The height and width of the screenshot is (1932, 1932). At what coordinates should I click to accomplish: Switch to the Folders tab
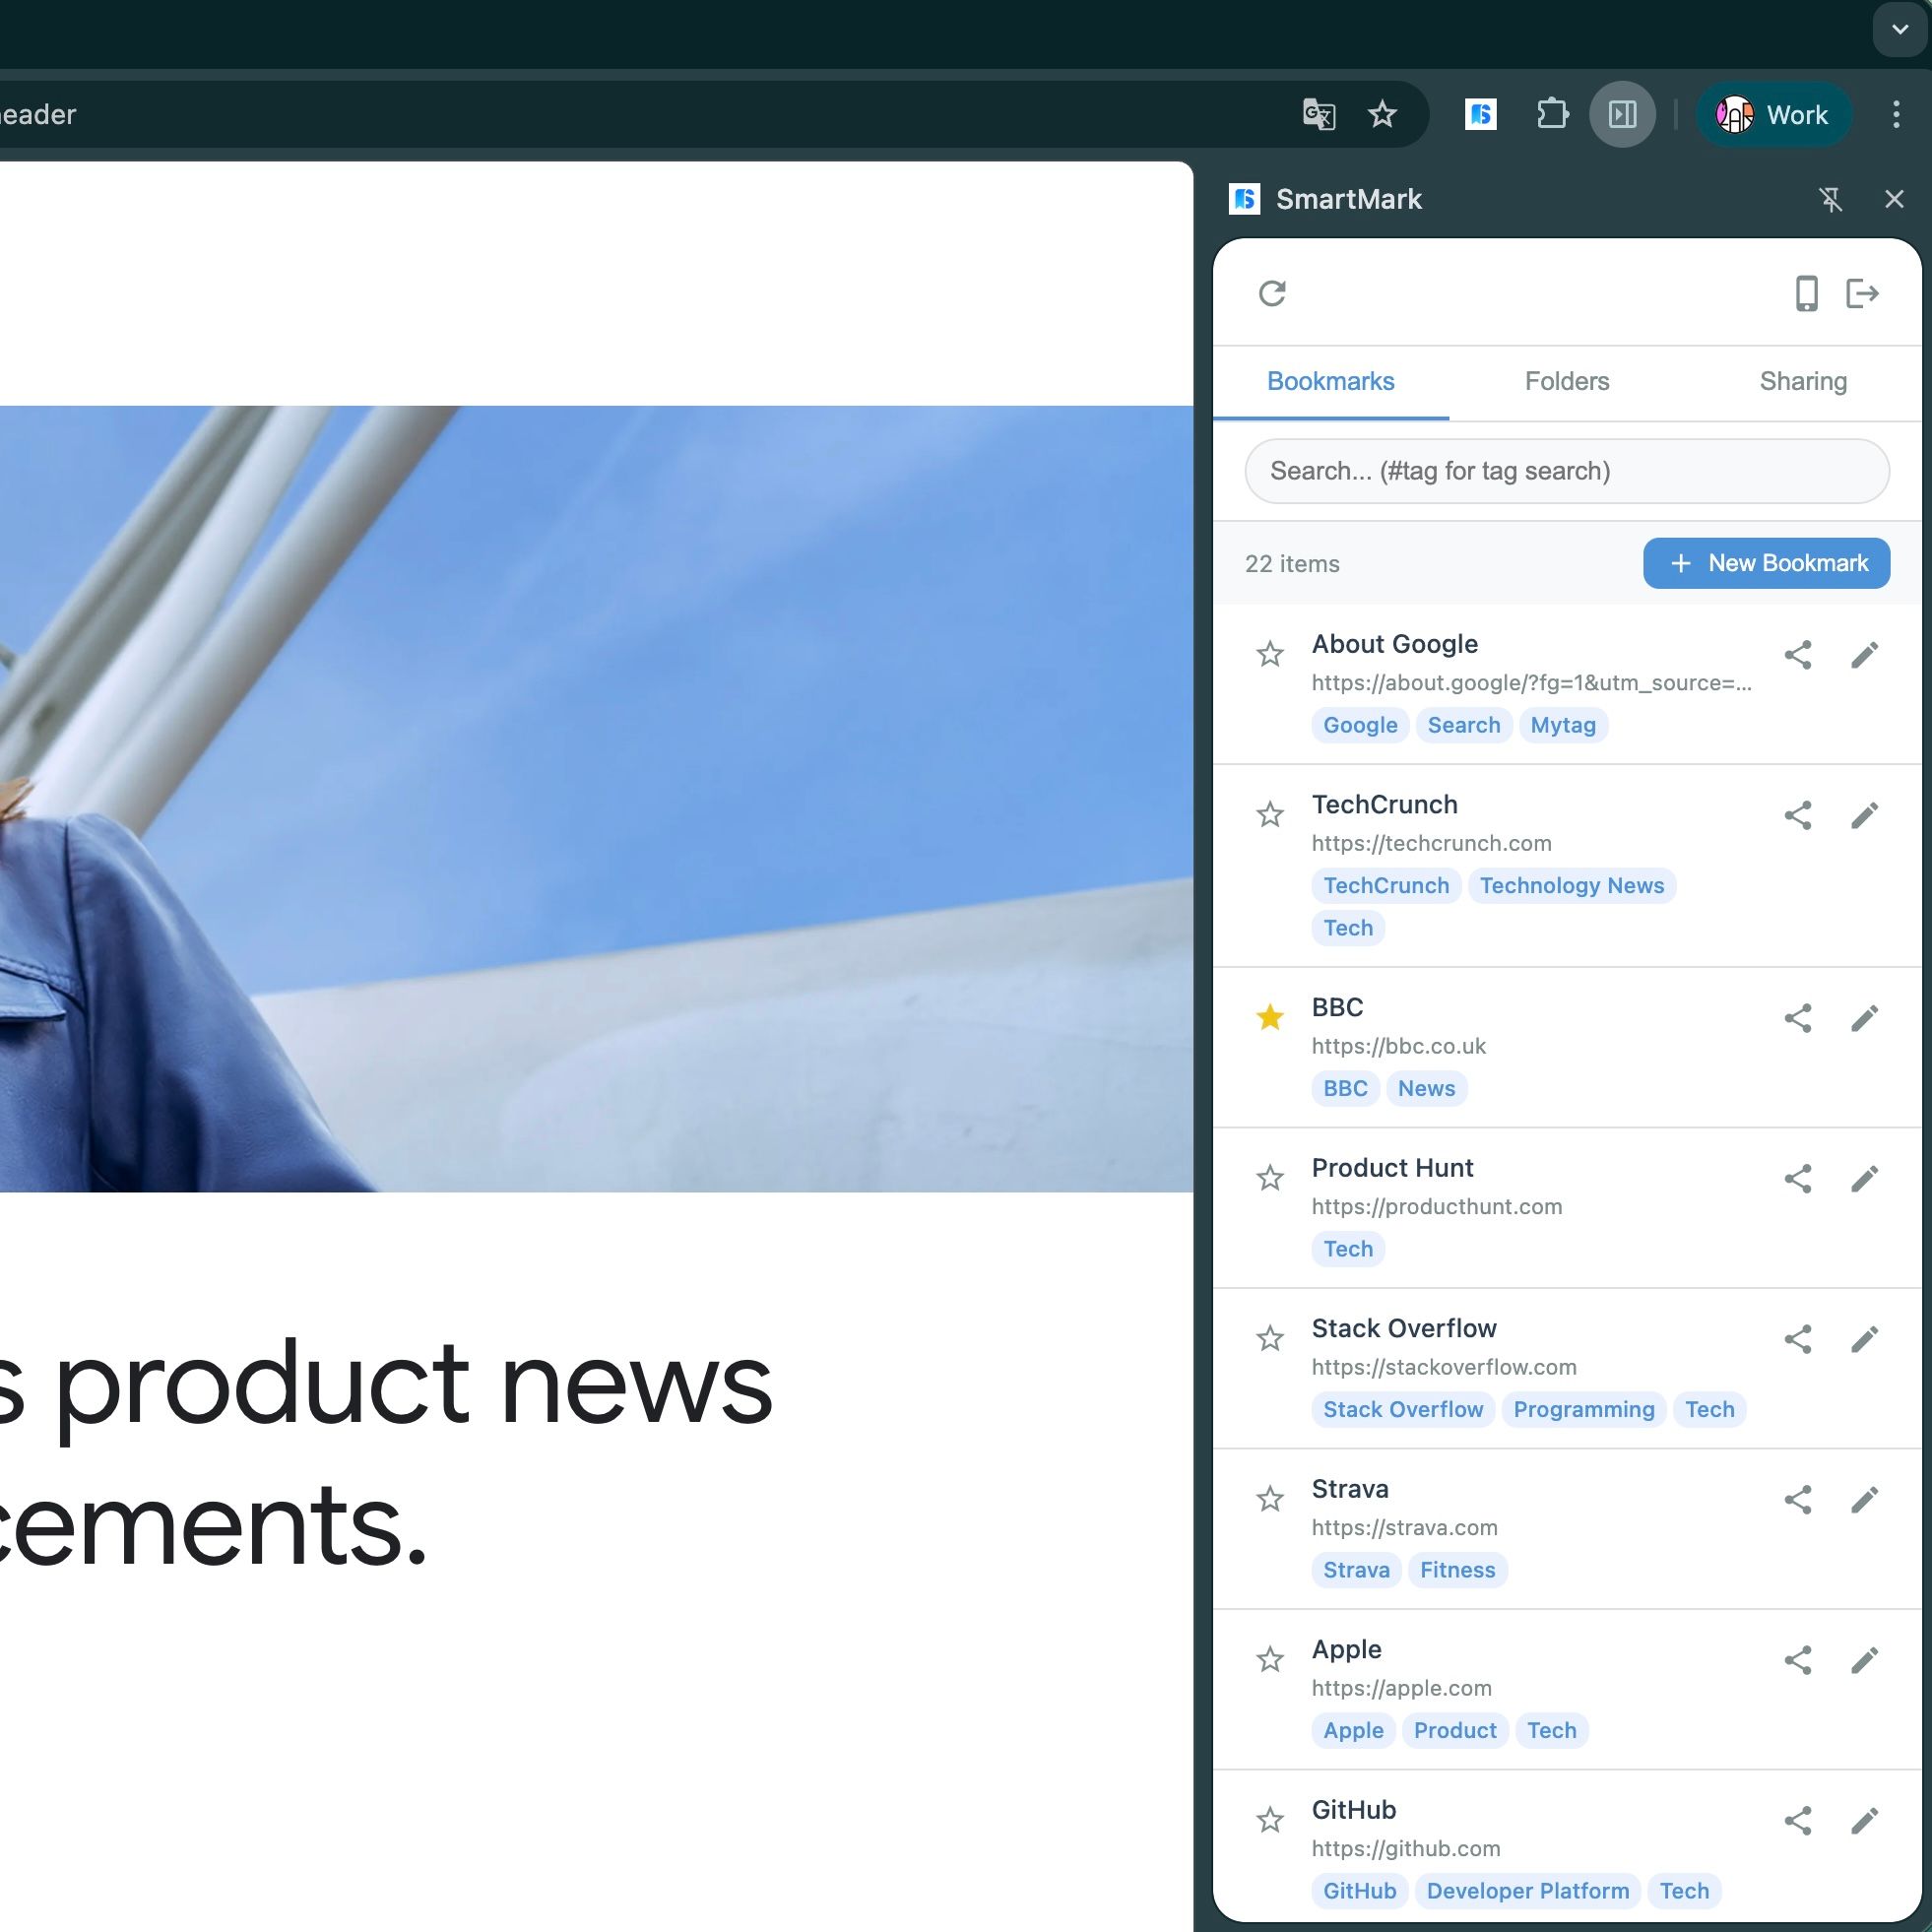pyautogui.click(x=1567, y=382)
